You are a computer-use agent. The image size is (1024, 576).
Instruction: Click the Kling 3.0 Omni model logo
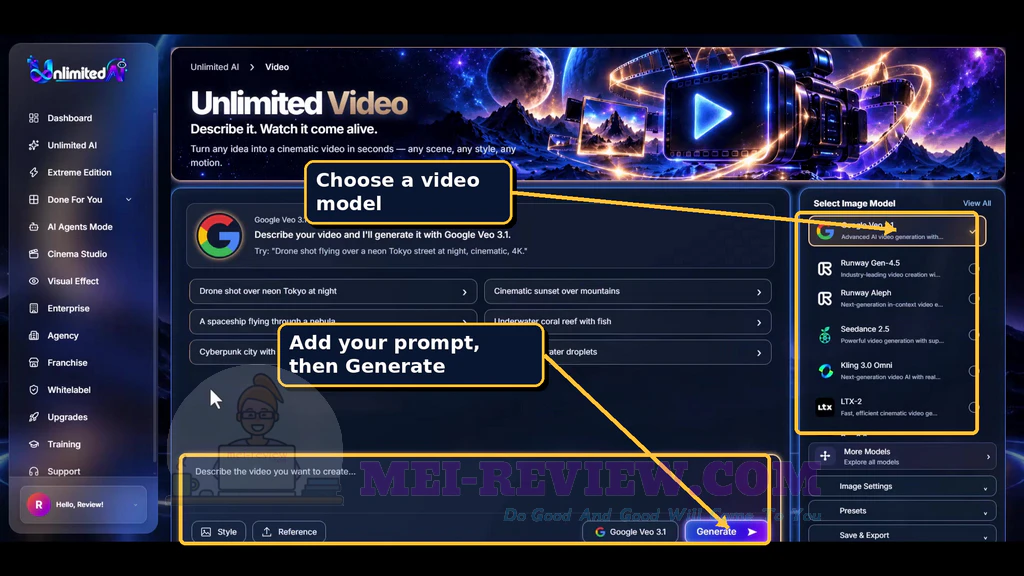click(825, 371)
